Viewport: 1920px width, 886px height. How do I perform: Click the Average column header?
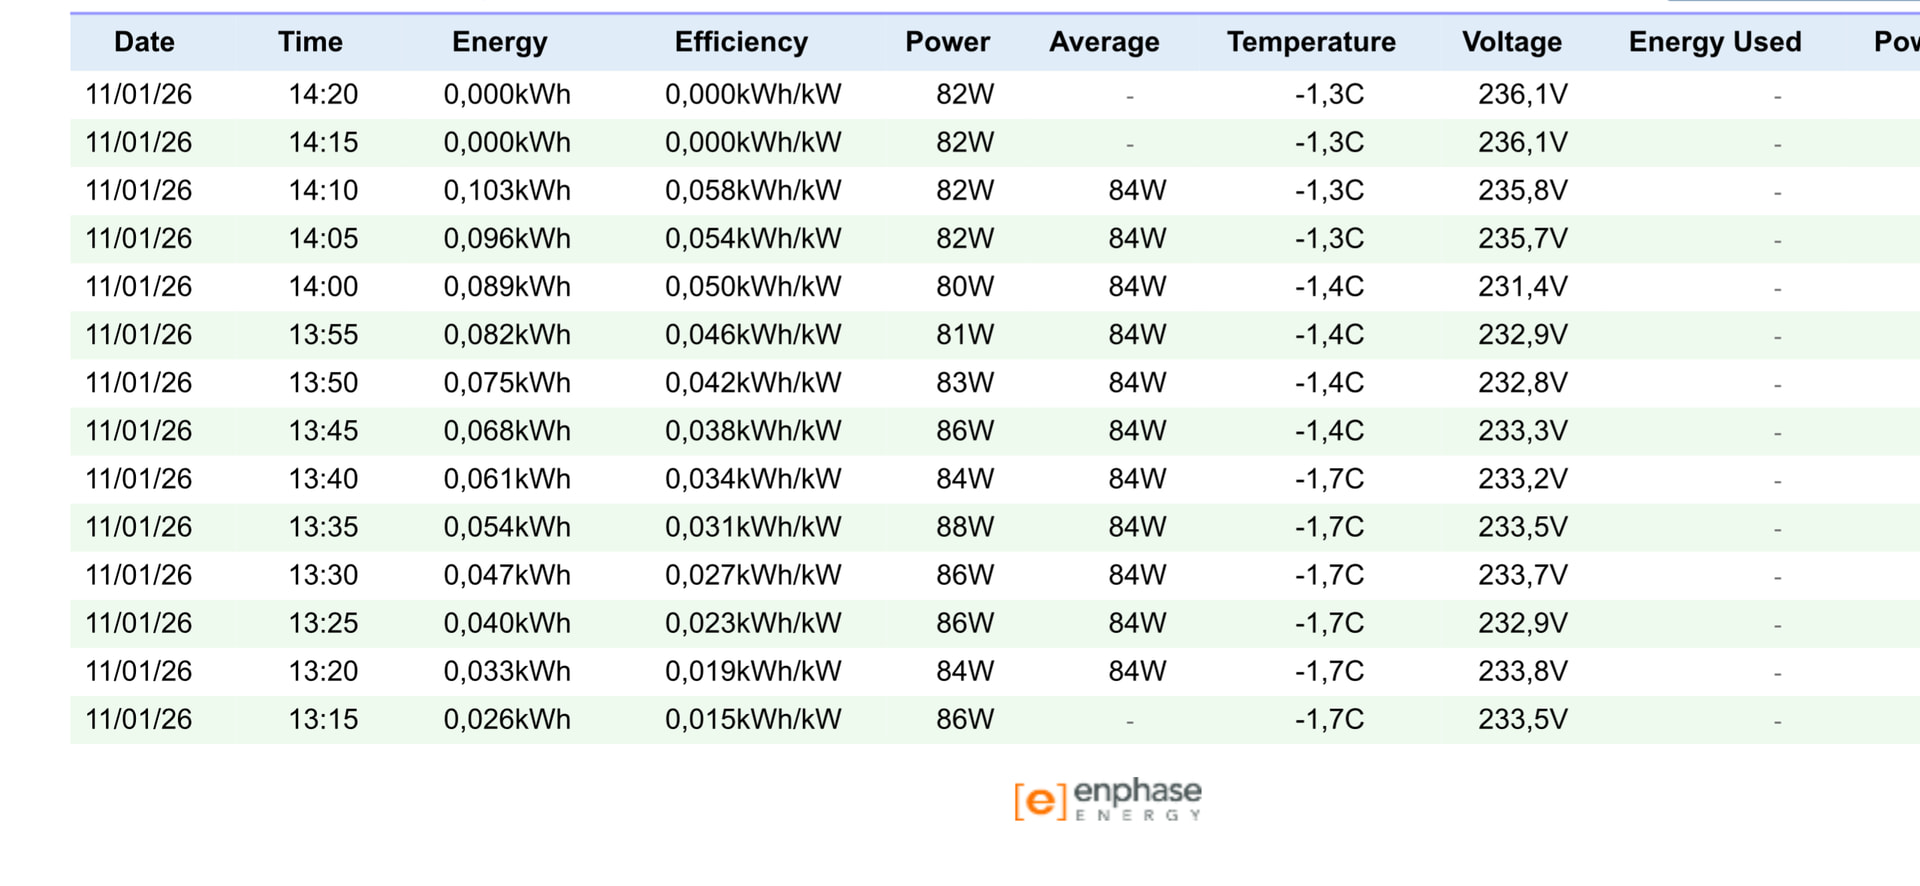(x=1104, y=43)
